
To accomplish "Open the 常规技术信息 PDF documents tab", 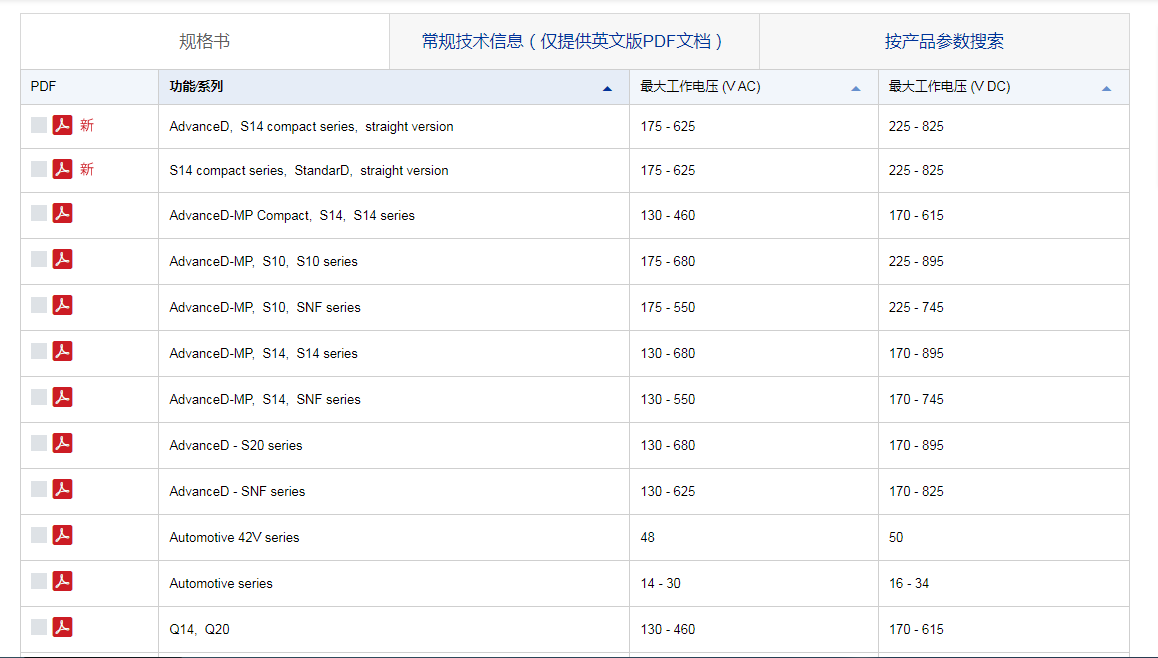I will point(574,41).
